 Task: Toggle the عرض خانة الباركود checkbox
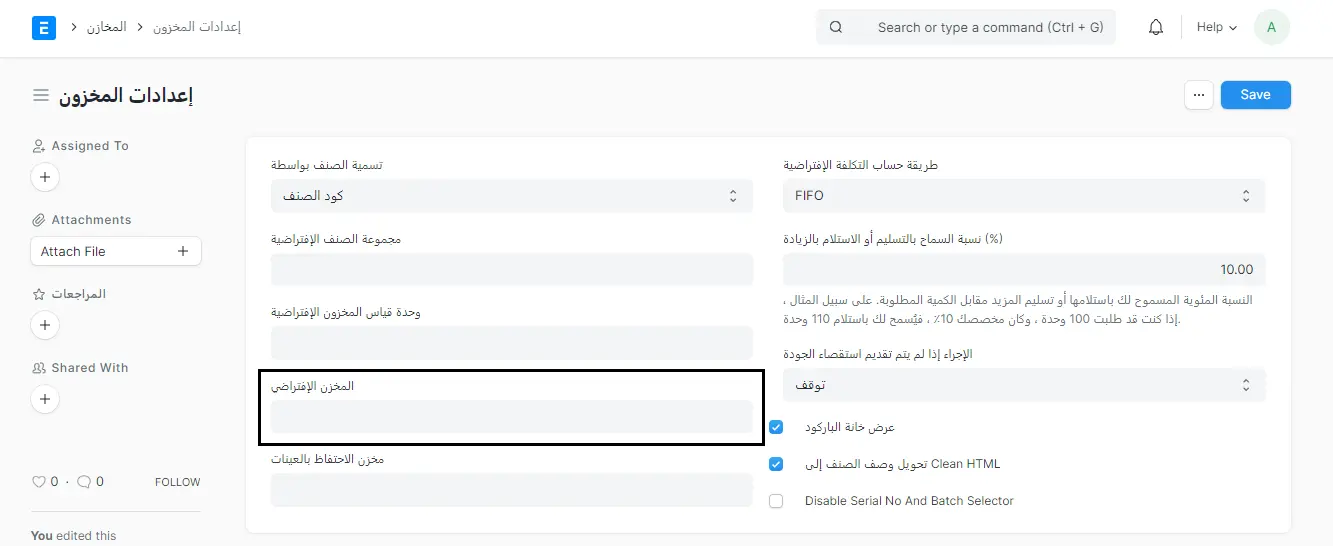pyautogui.click(x=776, y=427)
